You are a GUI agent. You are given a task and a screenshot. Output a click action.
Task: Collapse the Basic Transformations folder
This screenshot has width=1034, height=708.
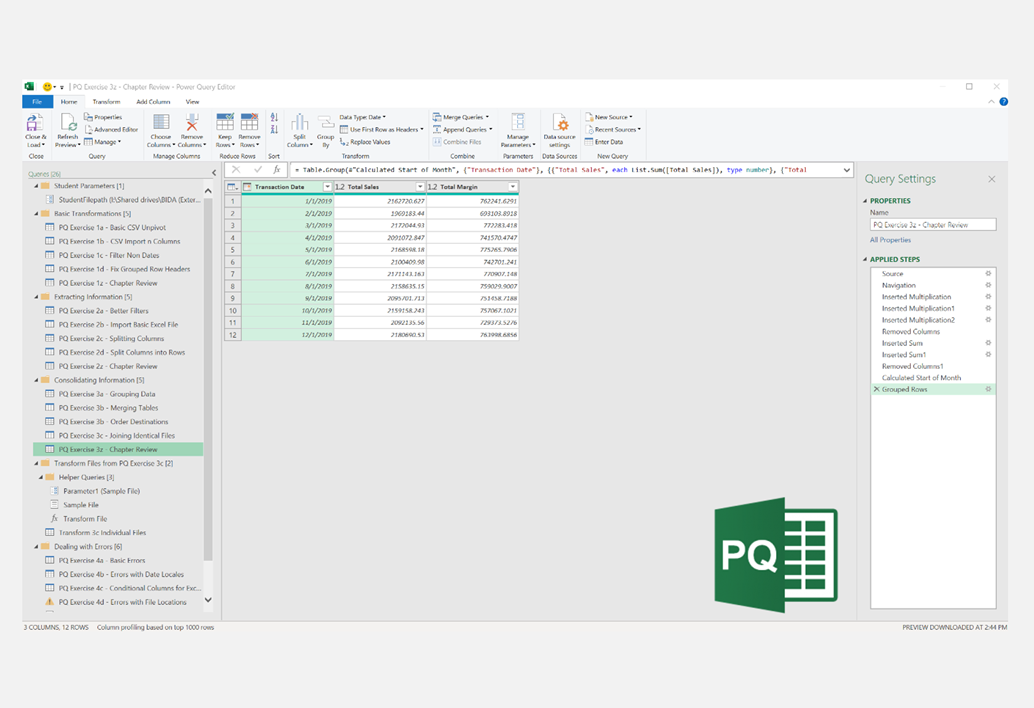pyautogui.click(x=37, y=213)
